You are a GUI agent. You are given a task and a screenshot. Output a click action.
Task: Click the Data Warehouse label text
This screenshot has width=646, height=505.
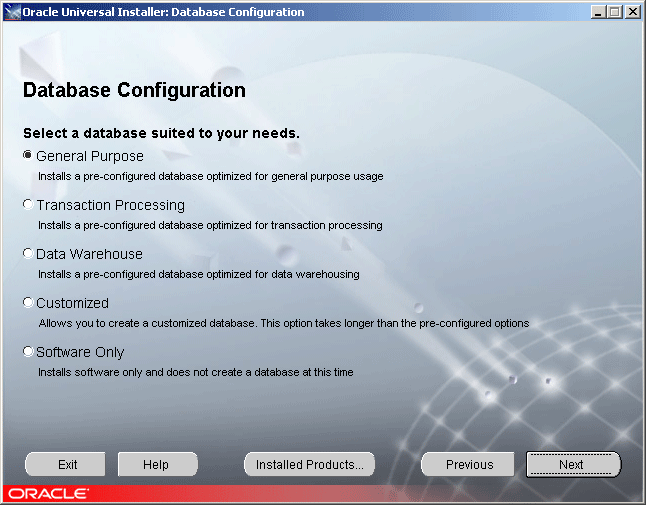coord(89,254)
